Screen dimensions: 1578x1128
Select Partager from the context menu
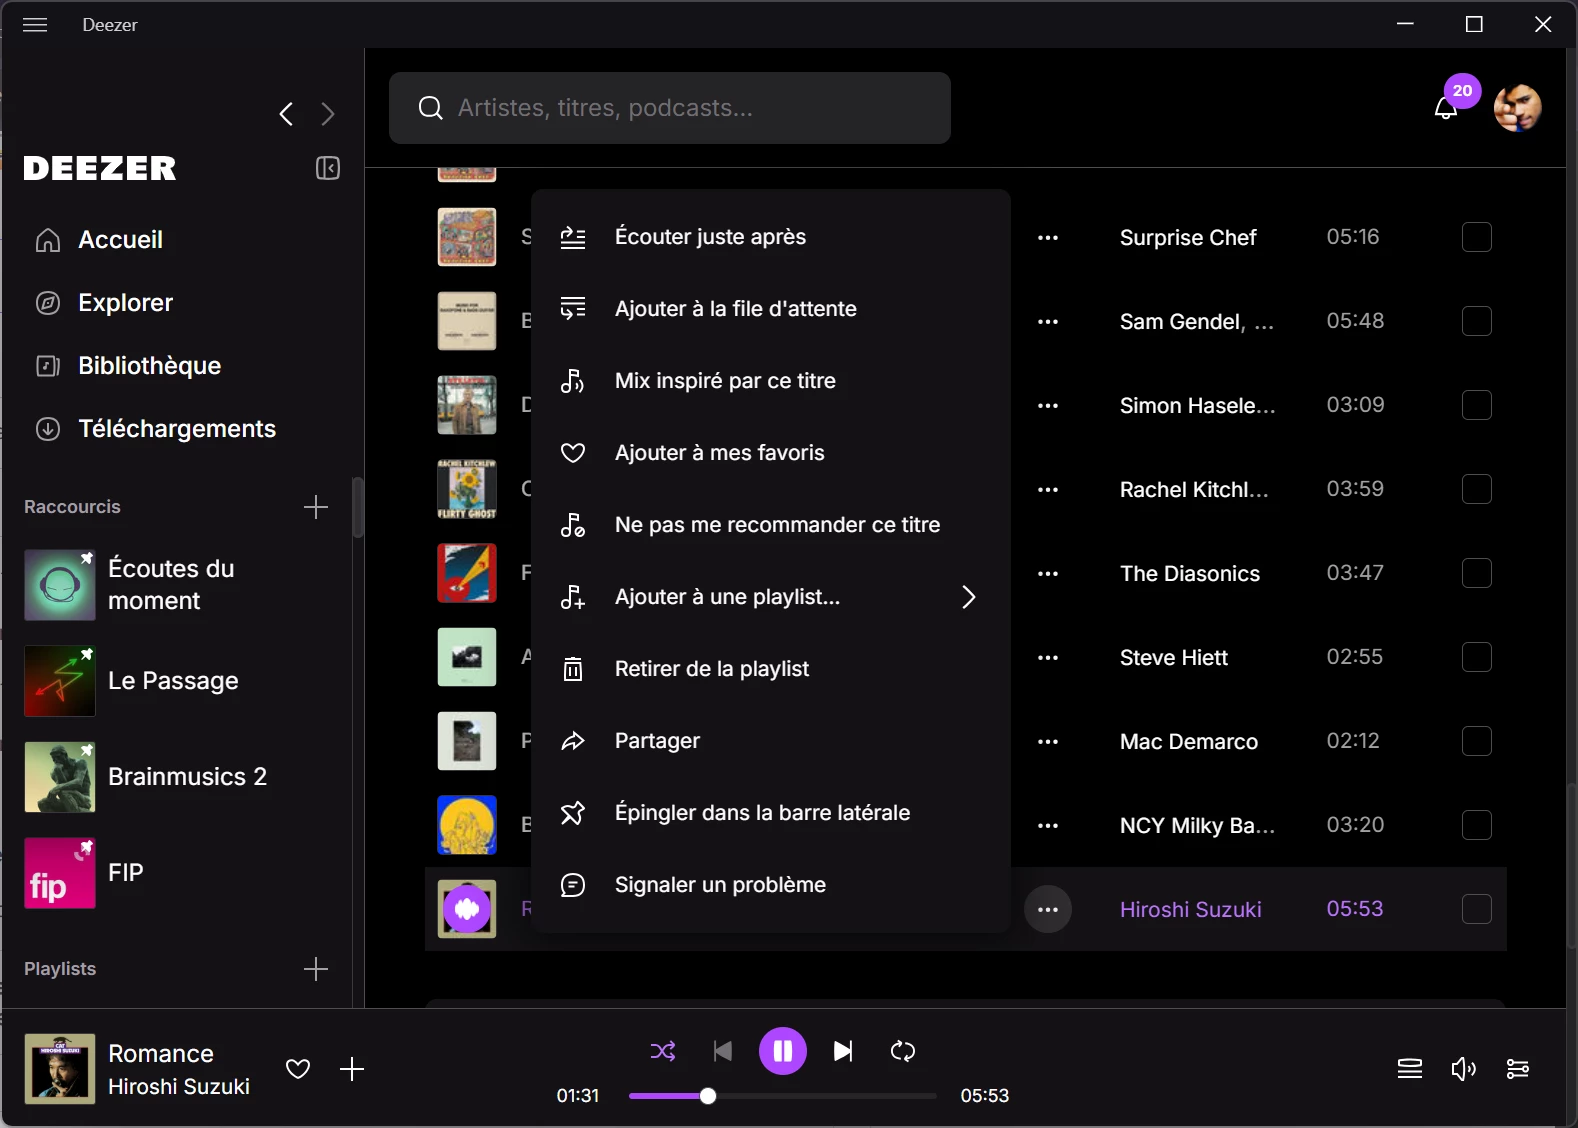771,741
